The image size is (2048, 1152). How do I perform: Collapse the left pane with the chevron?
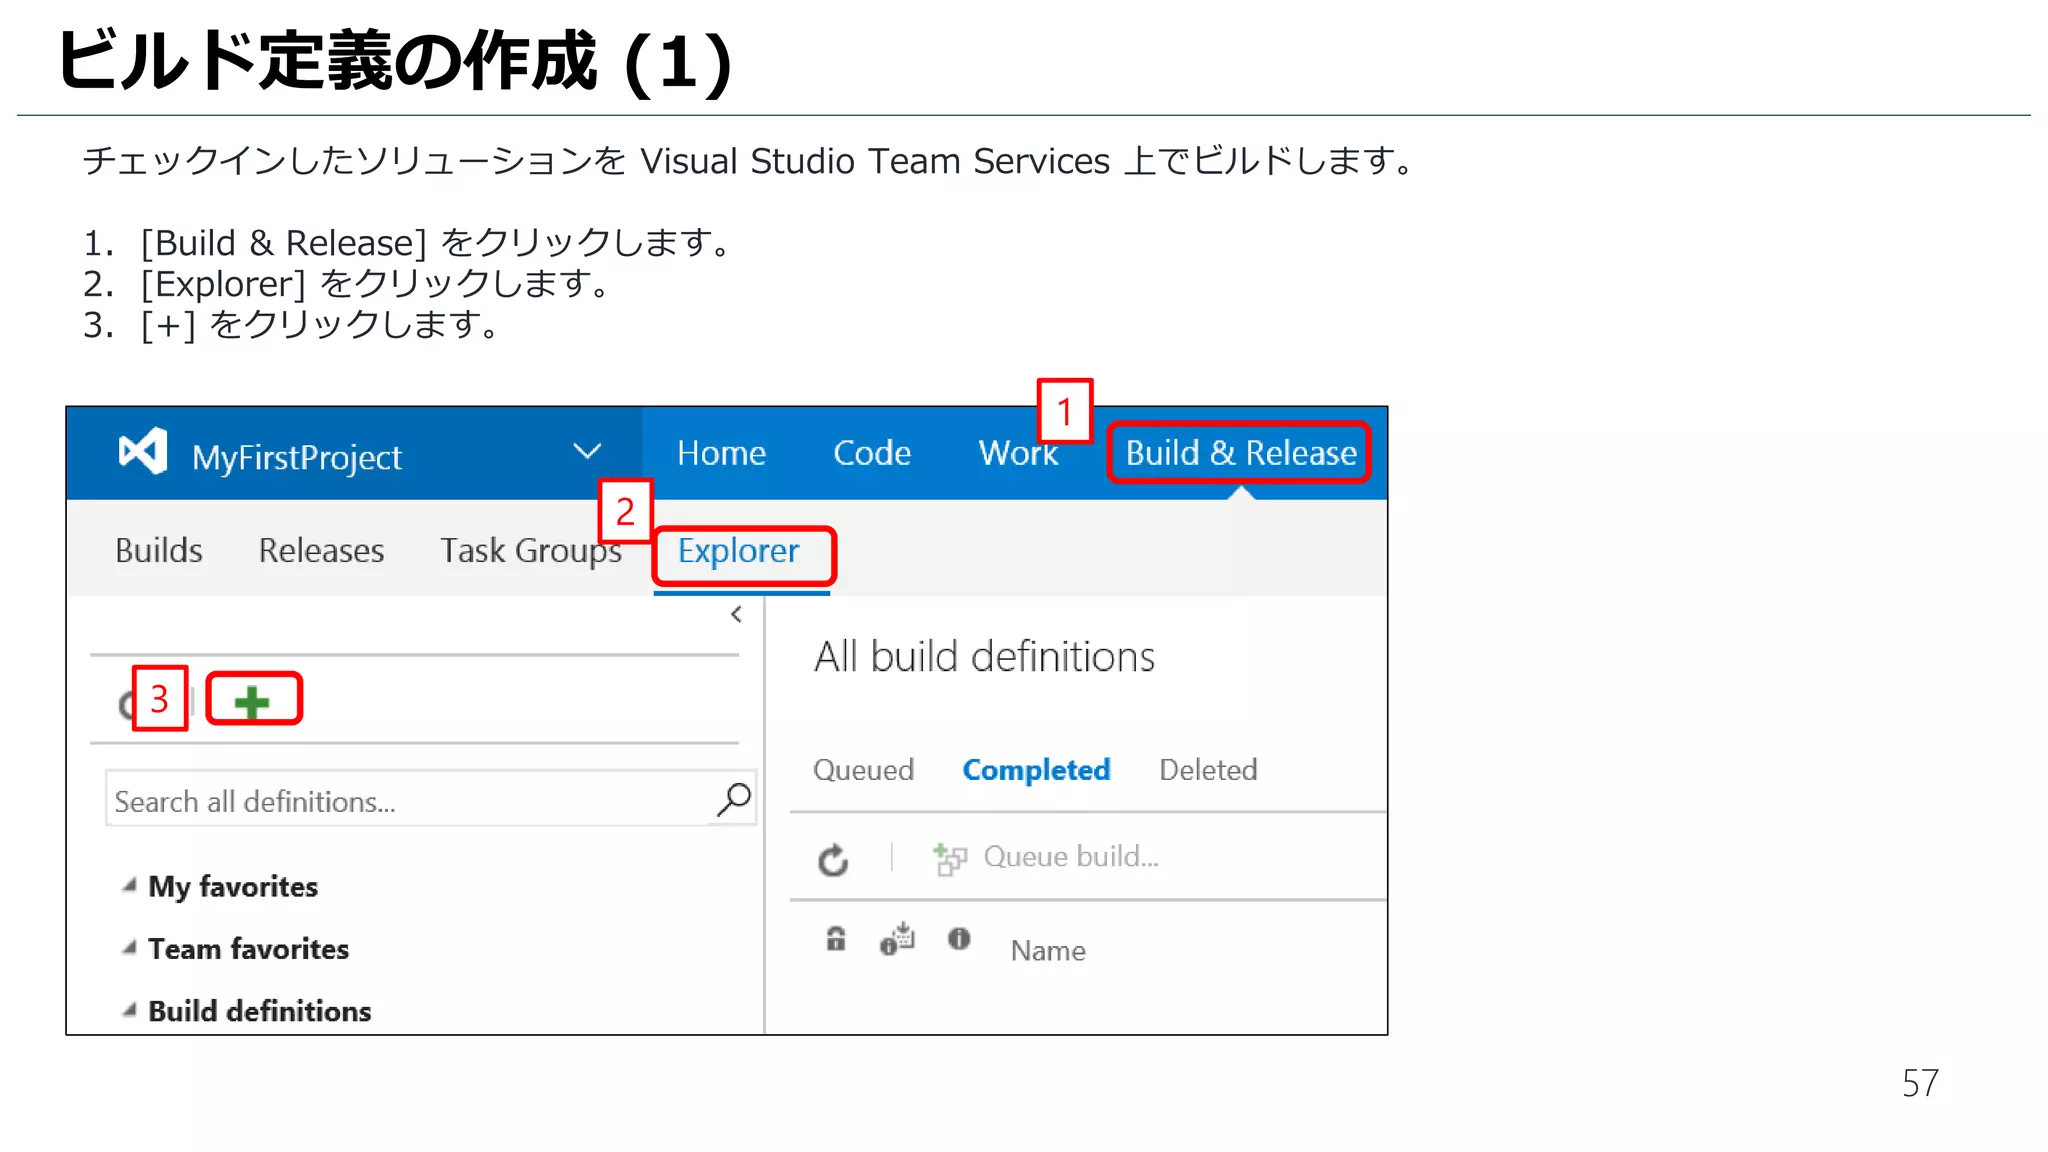pyautogui.click(x=737, y=614)
